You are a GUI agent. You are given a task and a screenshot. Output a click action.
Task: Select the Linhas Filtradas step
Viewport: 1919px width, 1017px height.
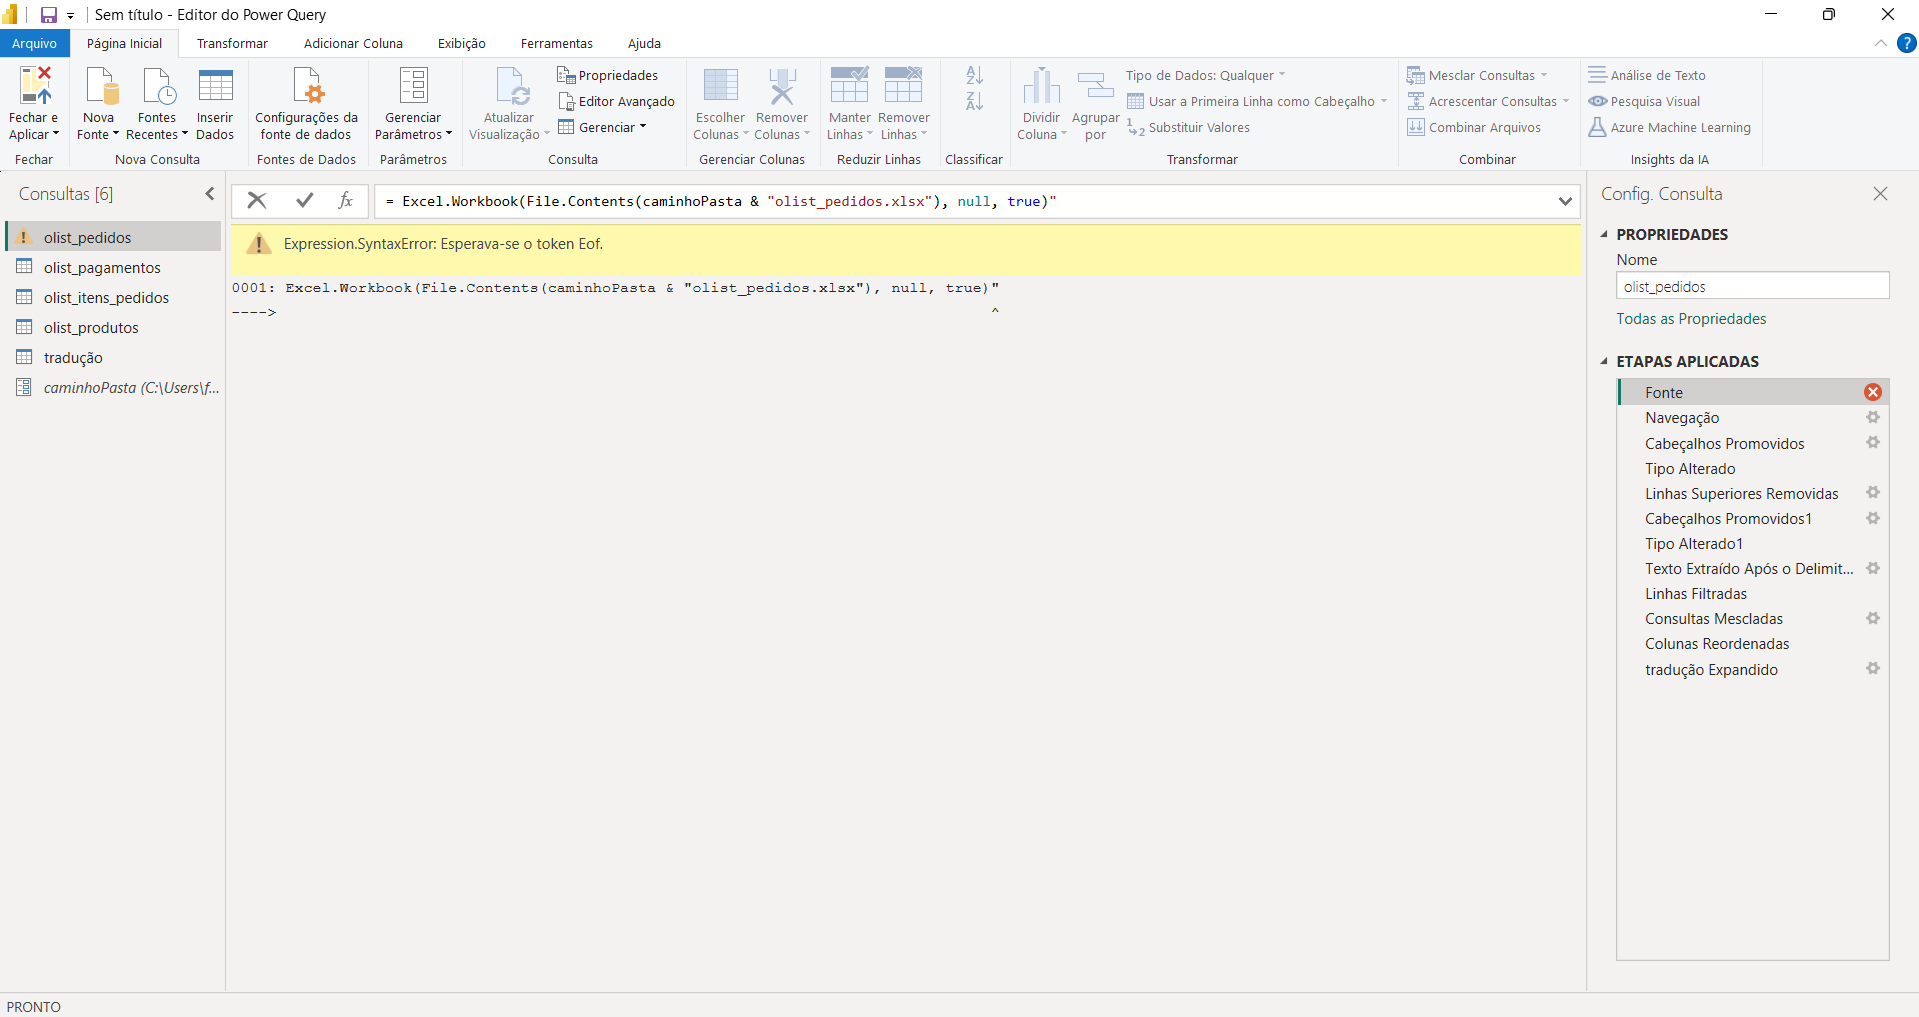point(1753,593)
